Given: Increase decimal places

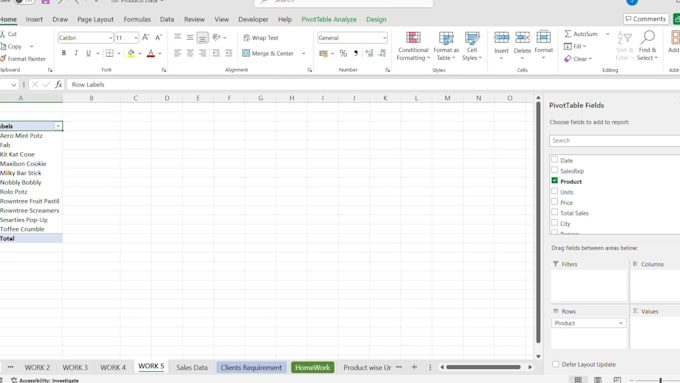Looking at the screenshot, I should click(369, 53).
